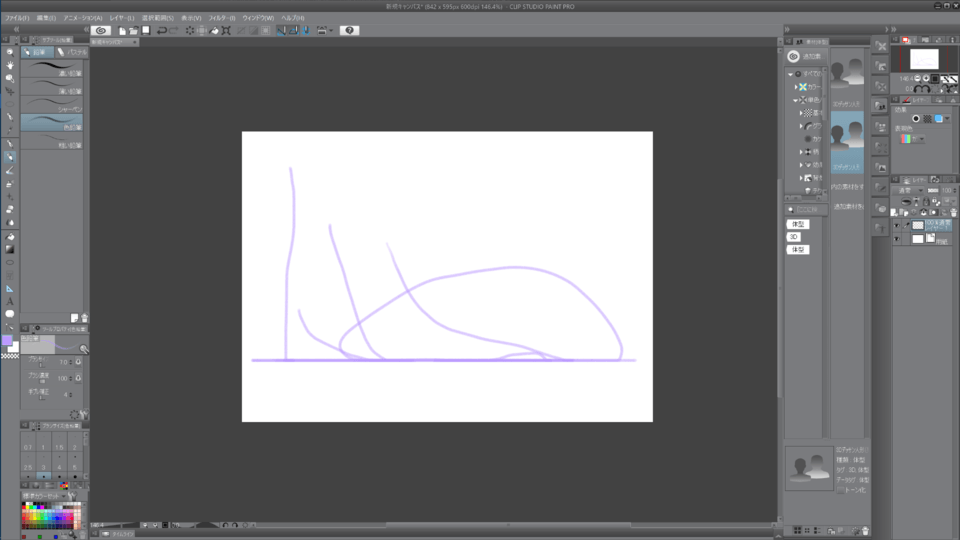Click the Undo arrow icon
The width and height of the screenshot is (960, 540).
(x=162, y=31)
